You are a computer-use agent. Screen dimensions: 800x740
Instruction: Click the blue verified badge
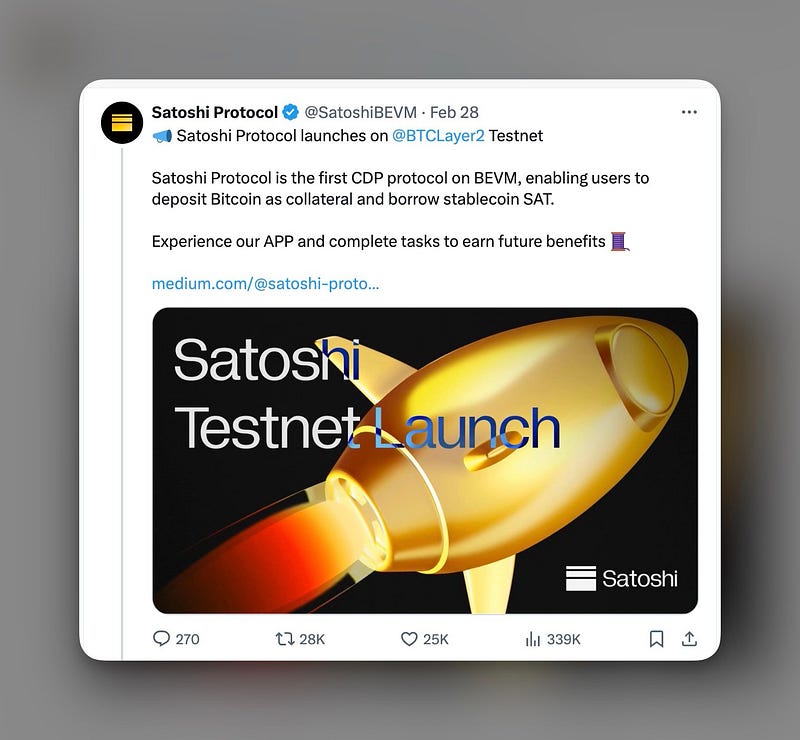pos(291,112)
